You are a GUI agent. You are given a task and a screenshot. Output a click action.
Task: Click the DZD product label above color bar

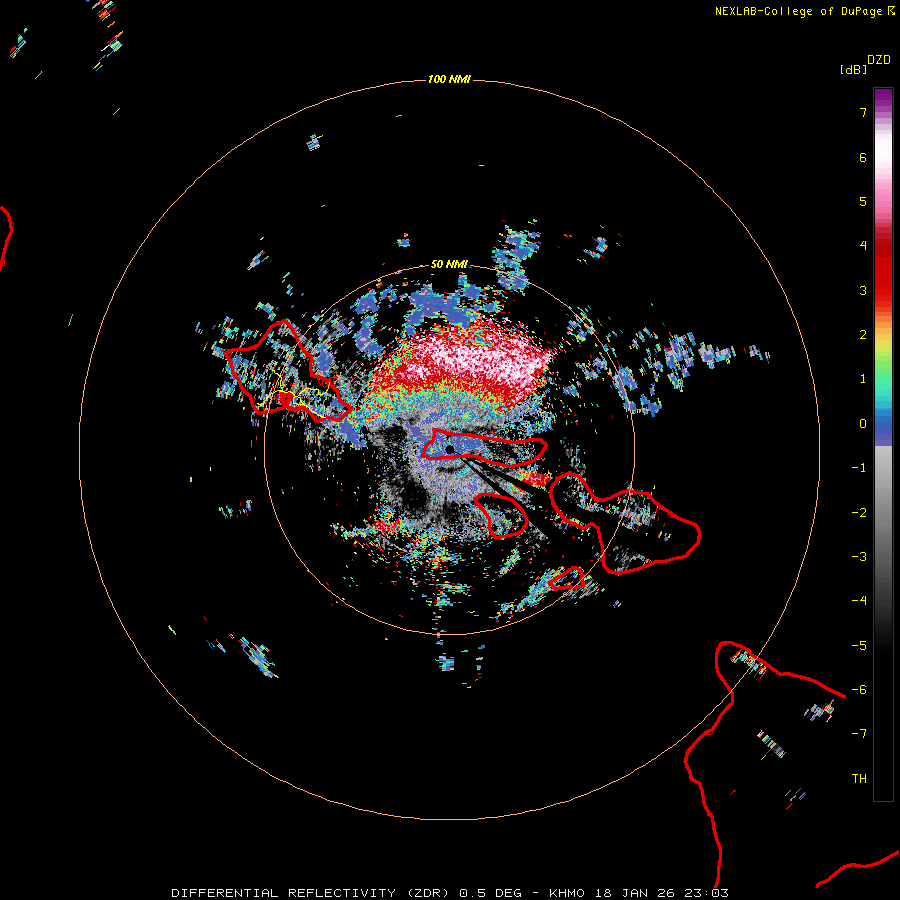[879, 60]
